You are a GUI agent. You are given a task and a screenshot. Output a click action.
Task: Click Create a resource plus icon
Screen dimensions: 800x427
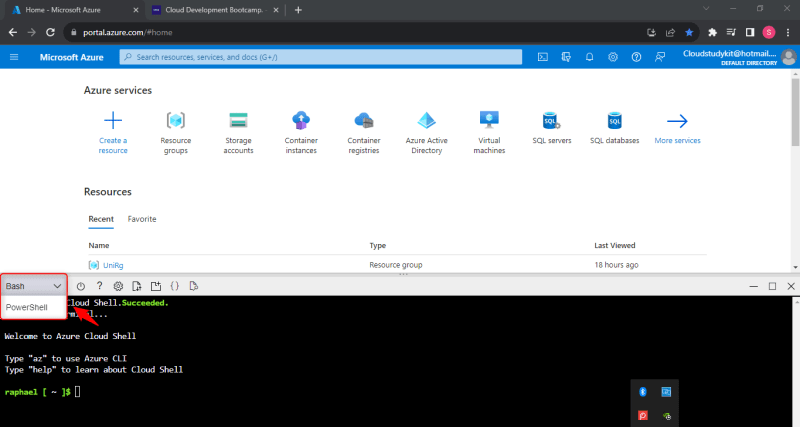click(113, 120)
